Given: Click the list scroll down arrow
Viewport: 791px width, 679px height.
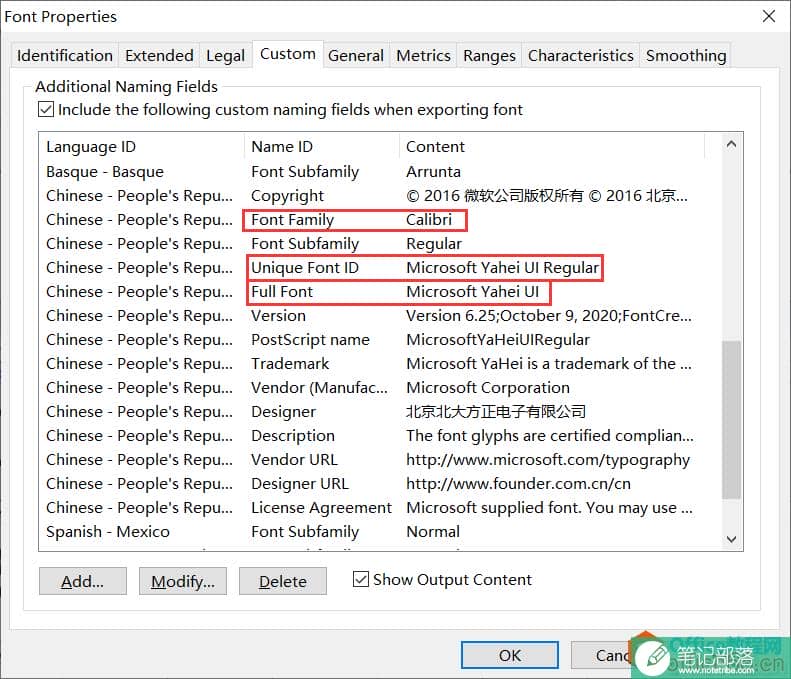Looking at the screenshot, I should pyautogui.click(x=731, y=539).
